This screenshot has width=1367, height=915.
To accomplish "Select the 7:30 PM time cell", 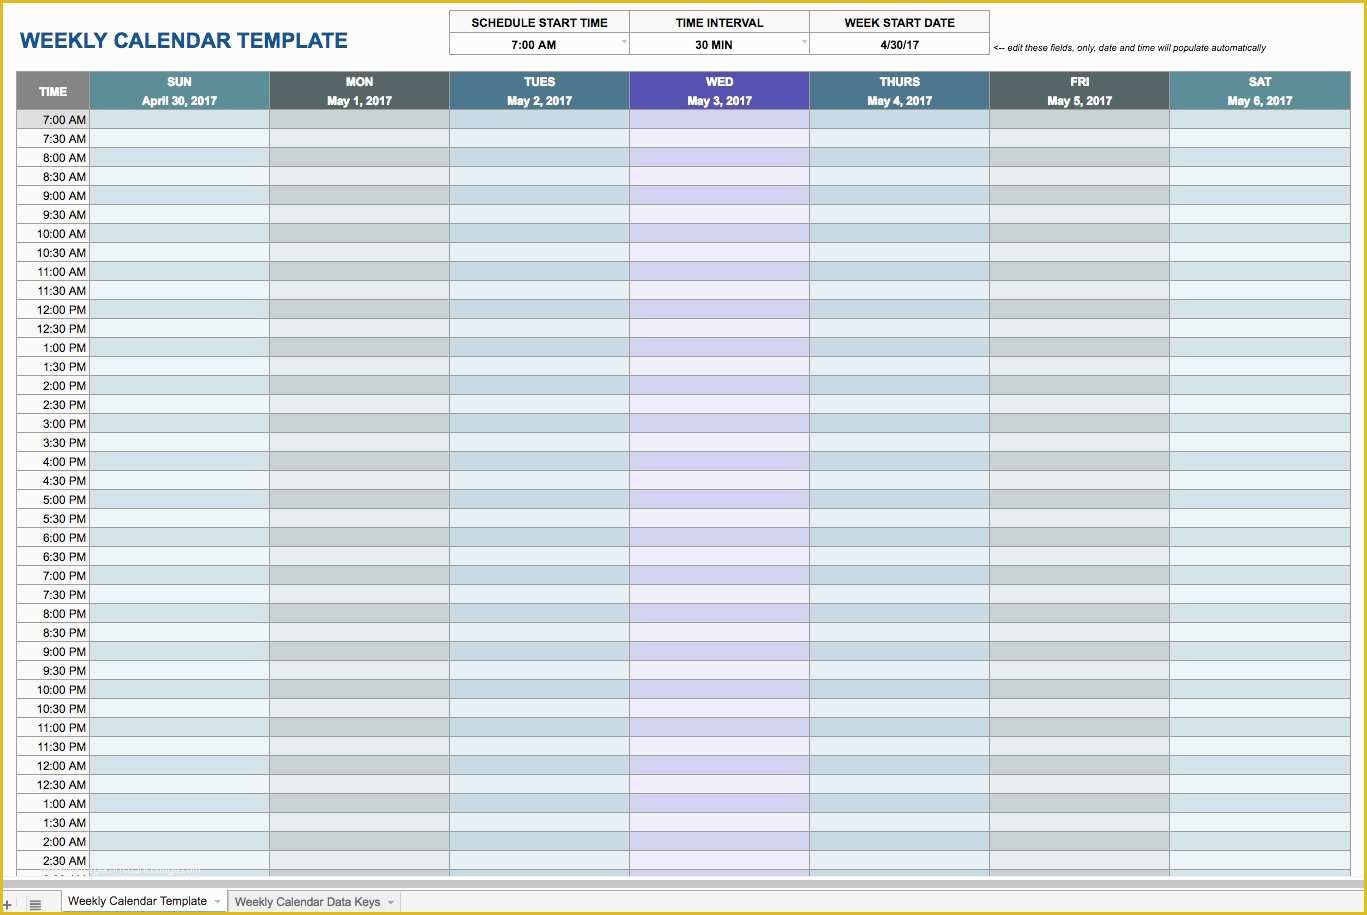I will pos(53,595).
